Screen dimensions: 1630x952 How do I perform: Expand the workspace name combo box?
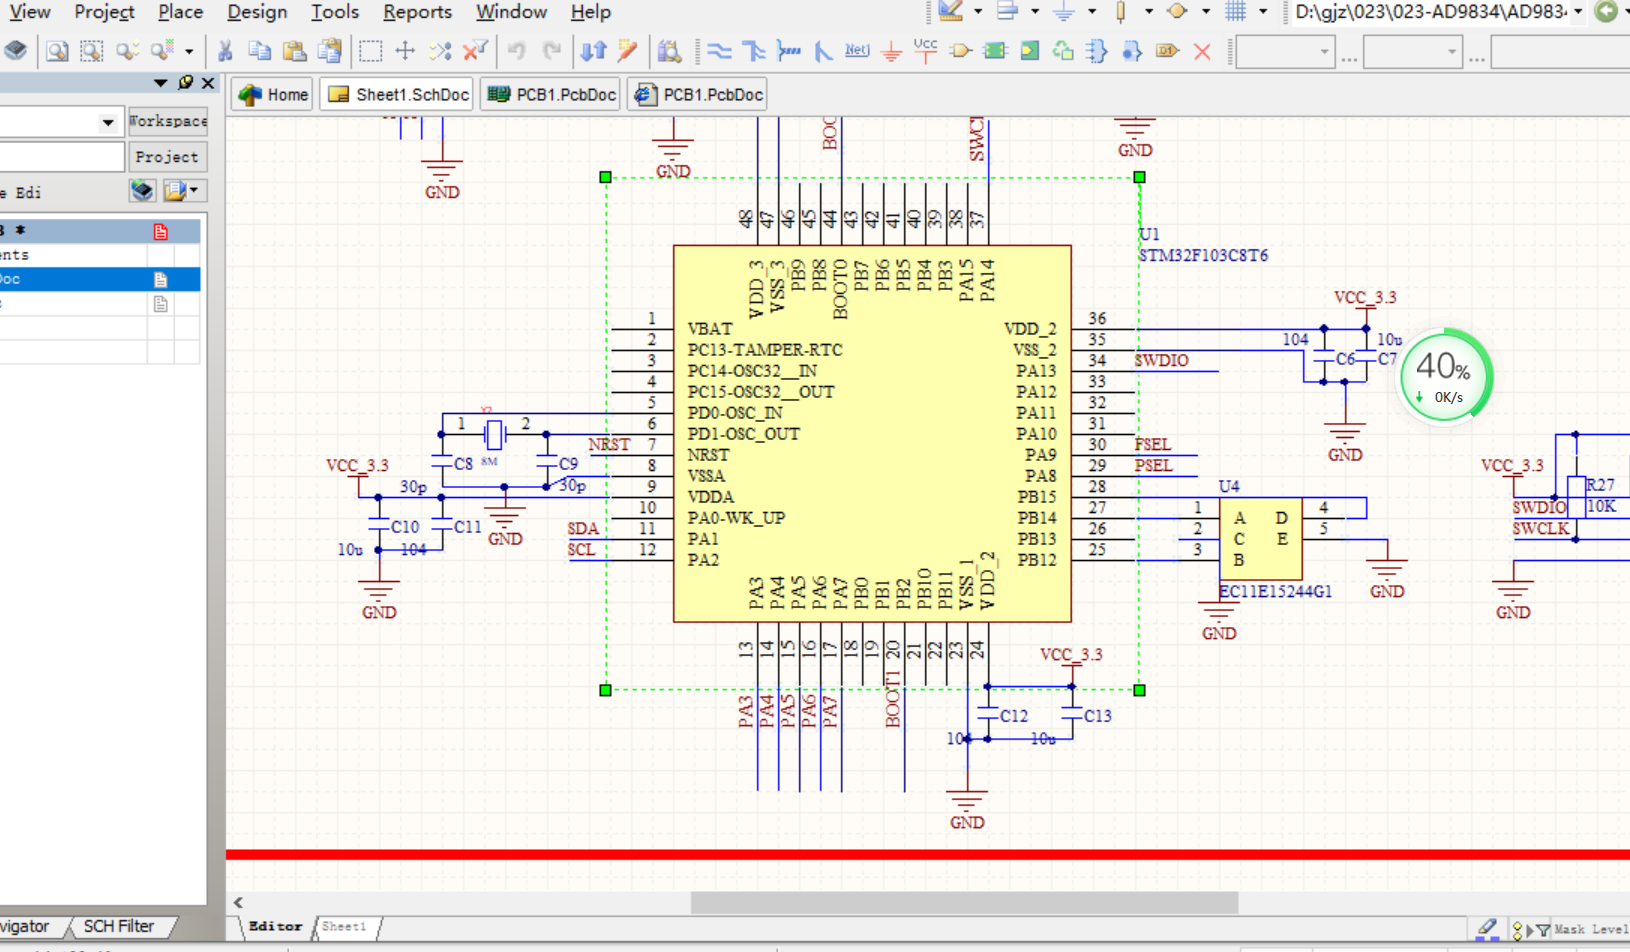pyautogui.click(x=107, y=122)
